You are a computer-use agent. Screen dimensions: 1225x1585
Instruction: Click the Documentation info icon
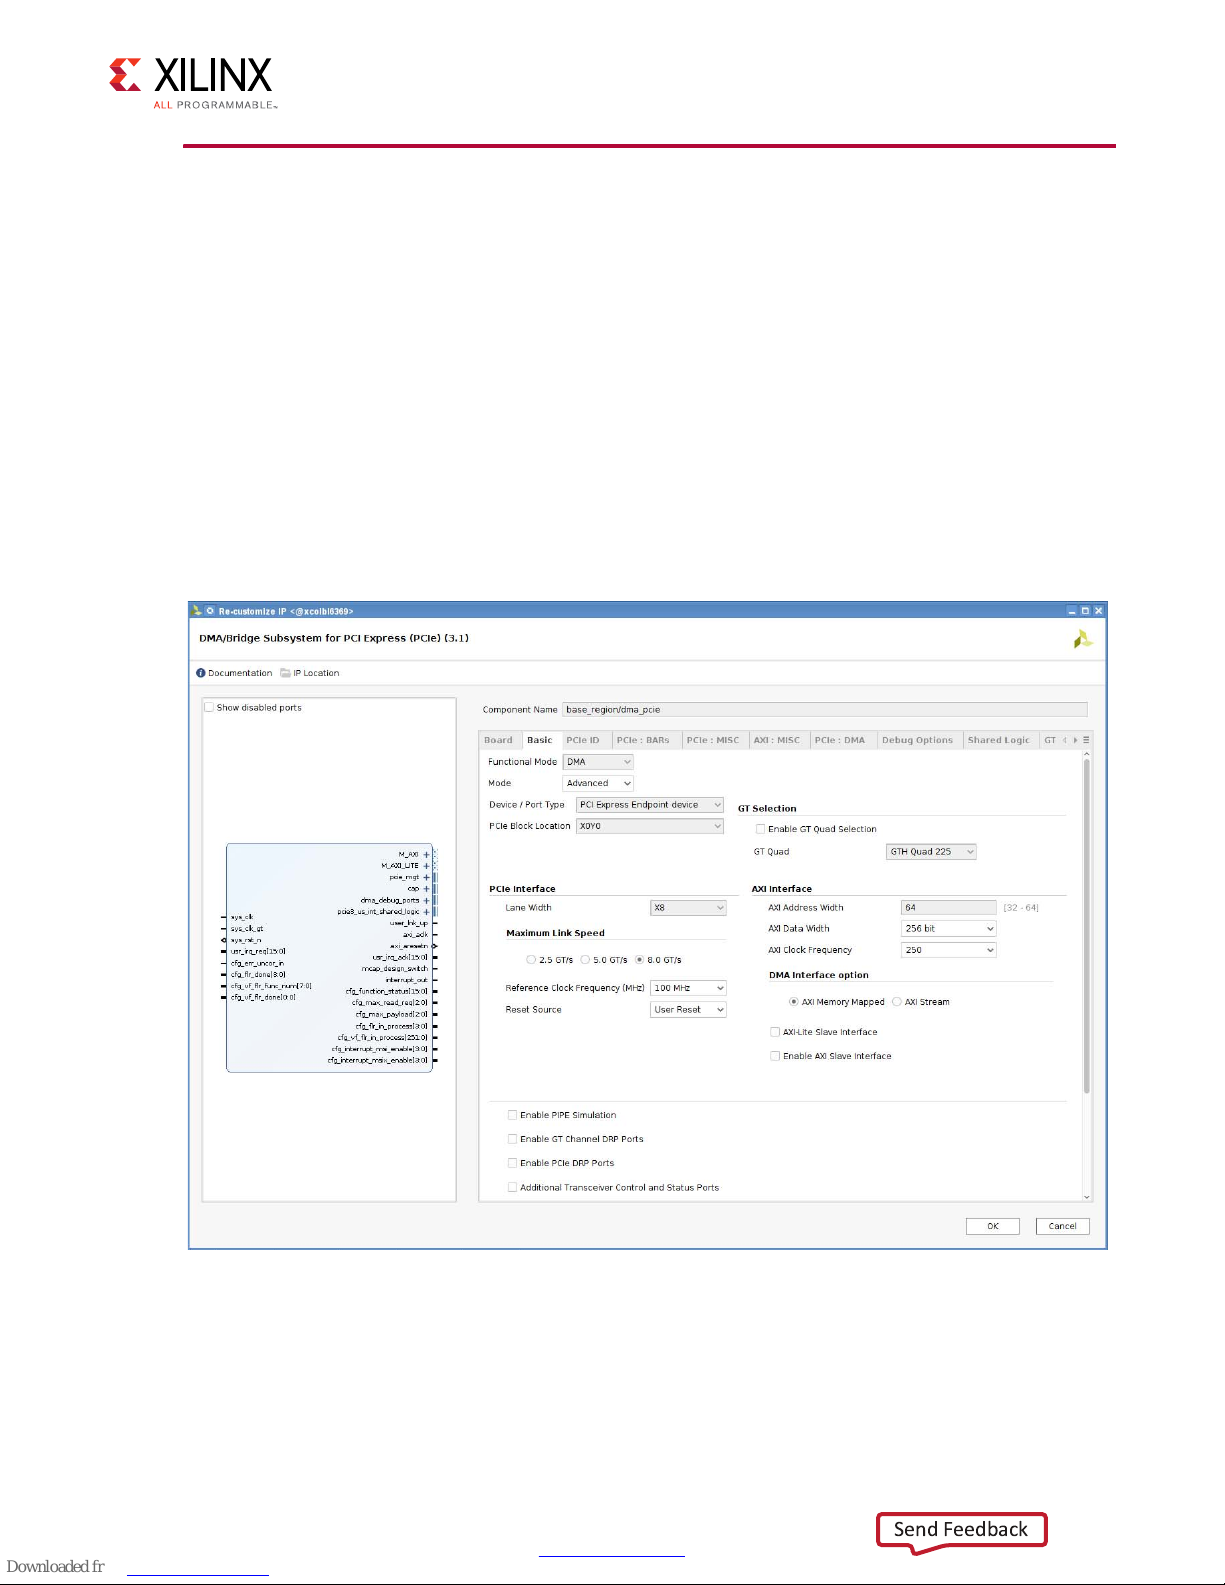201,673
